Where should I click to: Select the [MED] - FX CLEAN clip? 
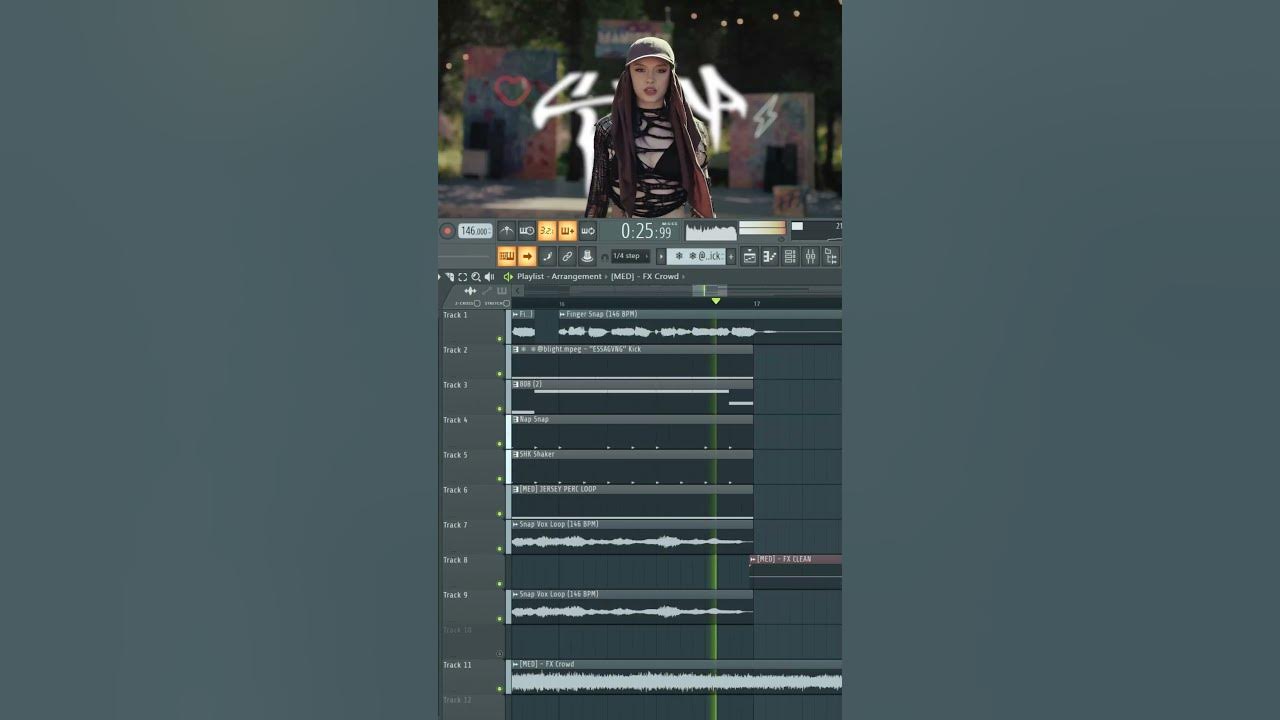pyautogui.click(x=796, y=572)
